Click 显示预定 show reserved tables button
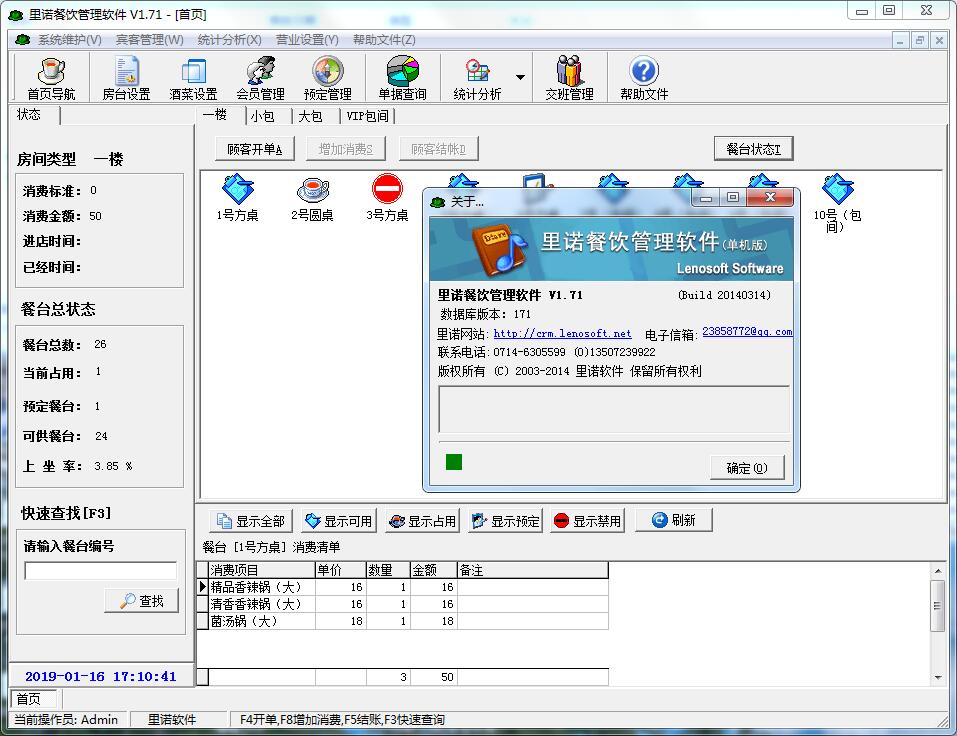957x736 pixels. (x=505, y=521)
